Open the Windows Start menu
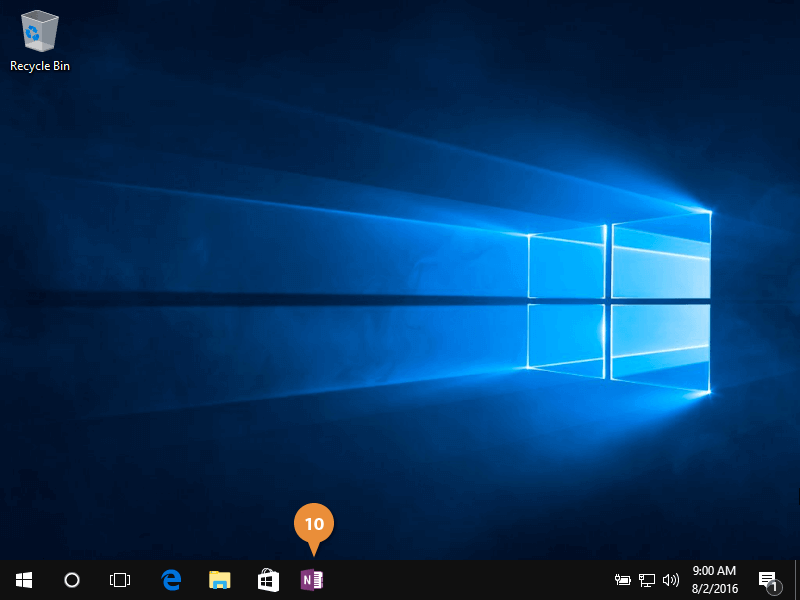The image size is (800, 600). 23,580
